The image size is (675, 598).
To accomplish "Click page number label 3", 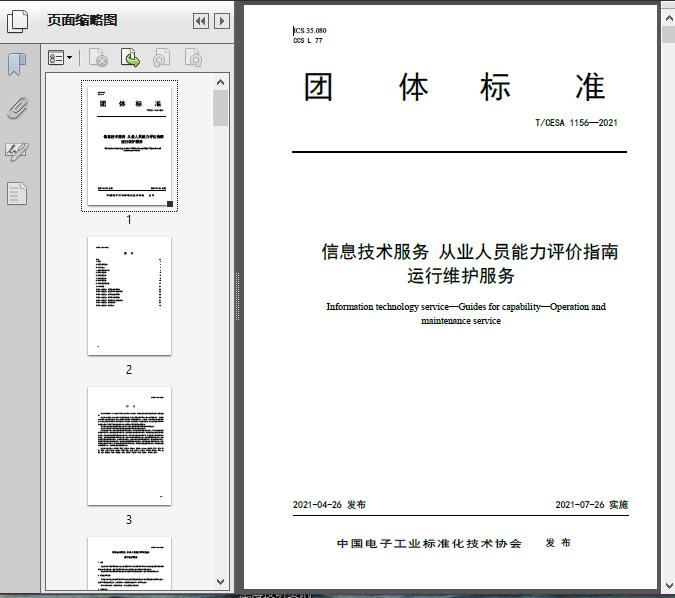I will 129,520.
